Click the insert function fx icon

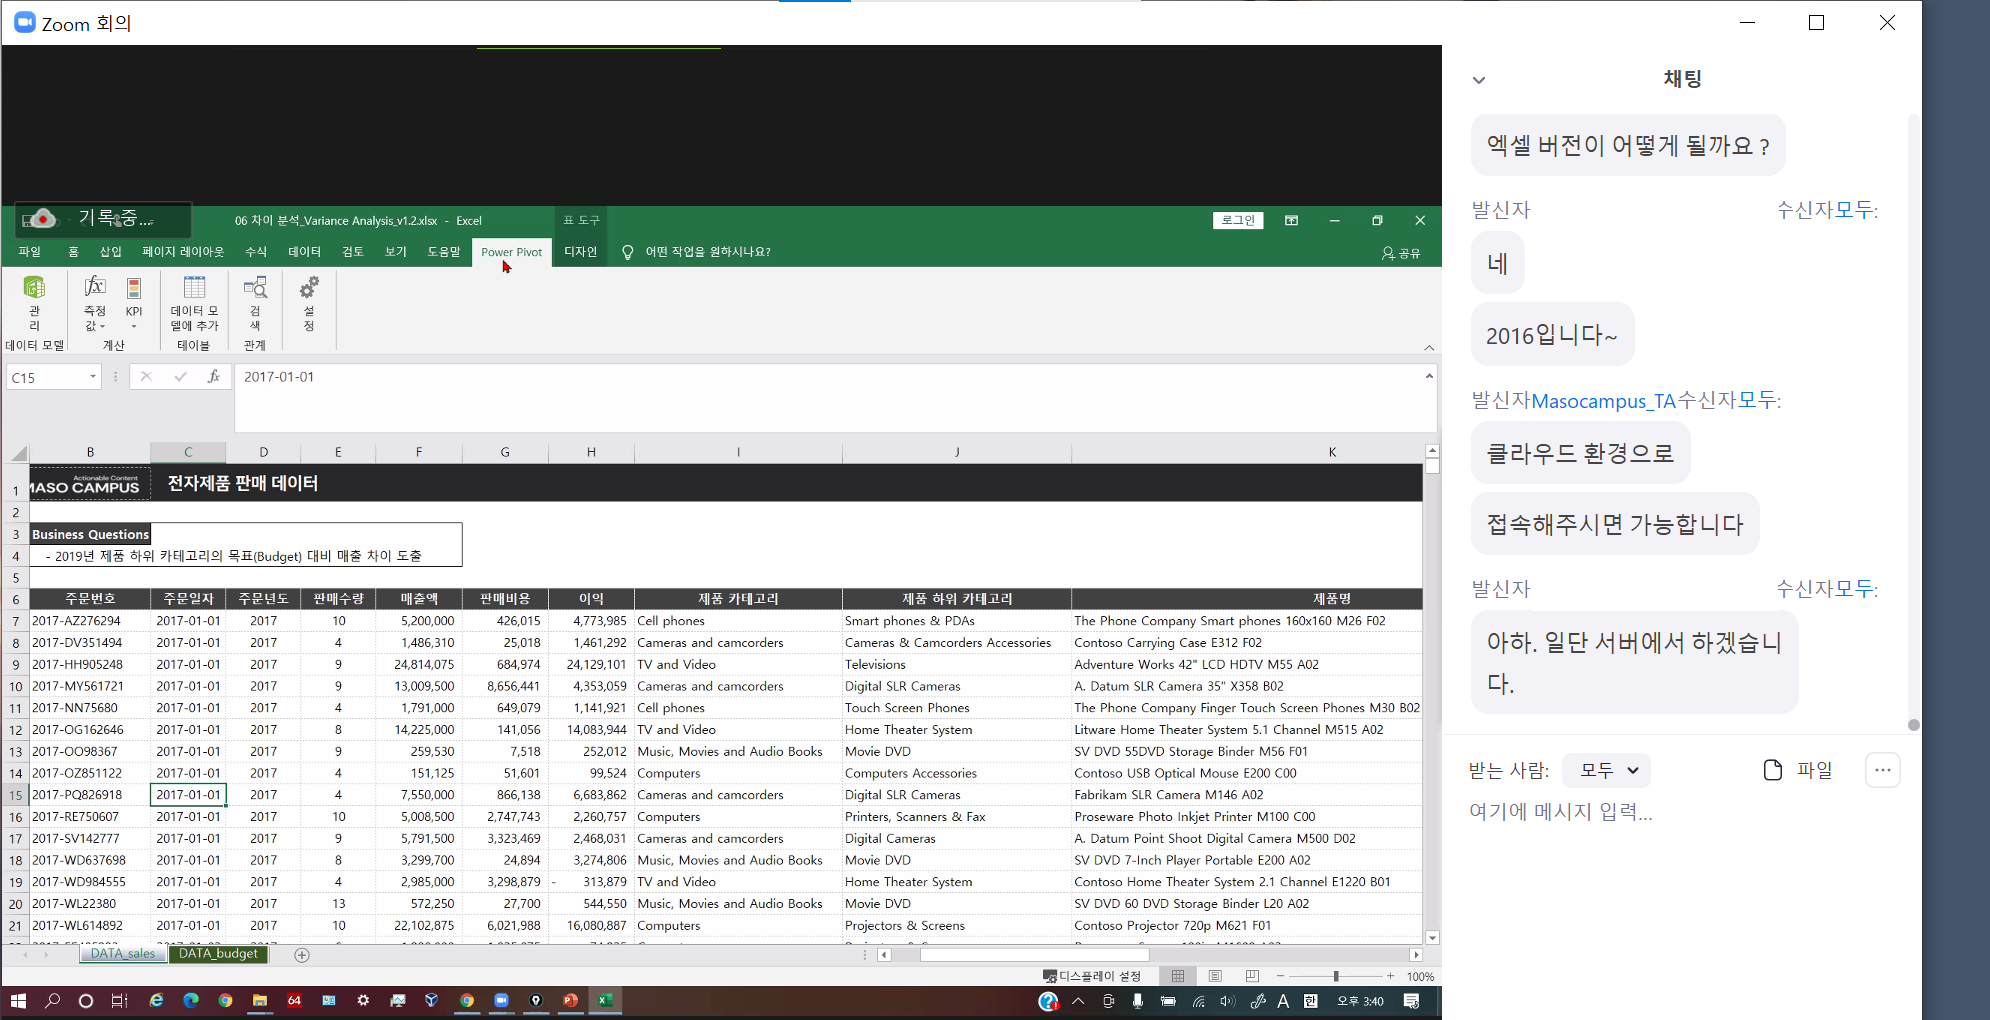click(x=213, y=377)
